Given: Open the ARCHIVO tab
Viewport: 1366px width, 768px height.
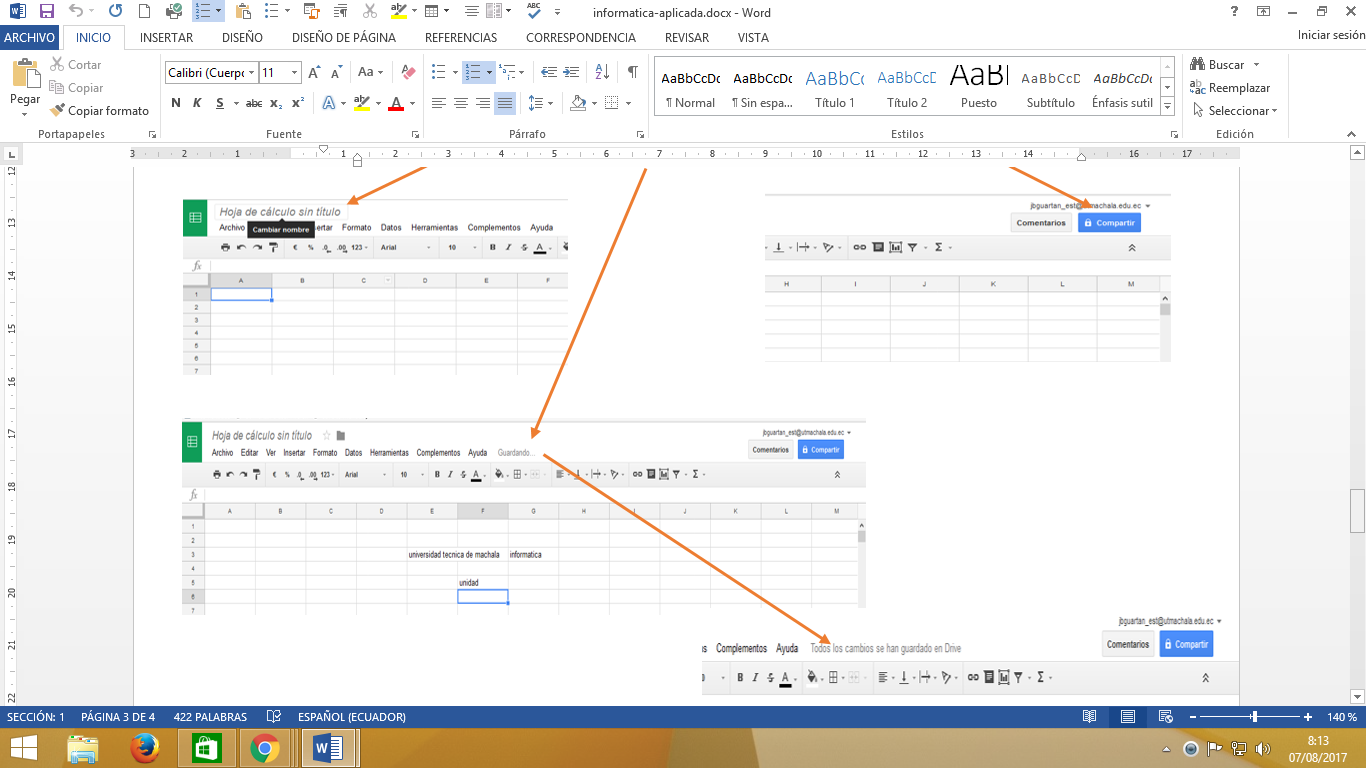Looking at the screenshot, I should coord(29,38).
